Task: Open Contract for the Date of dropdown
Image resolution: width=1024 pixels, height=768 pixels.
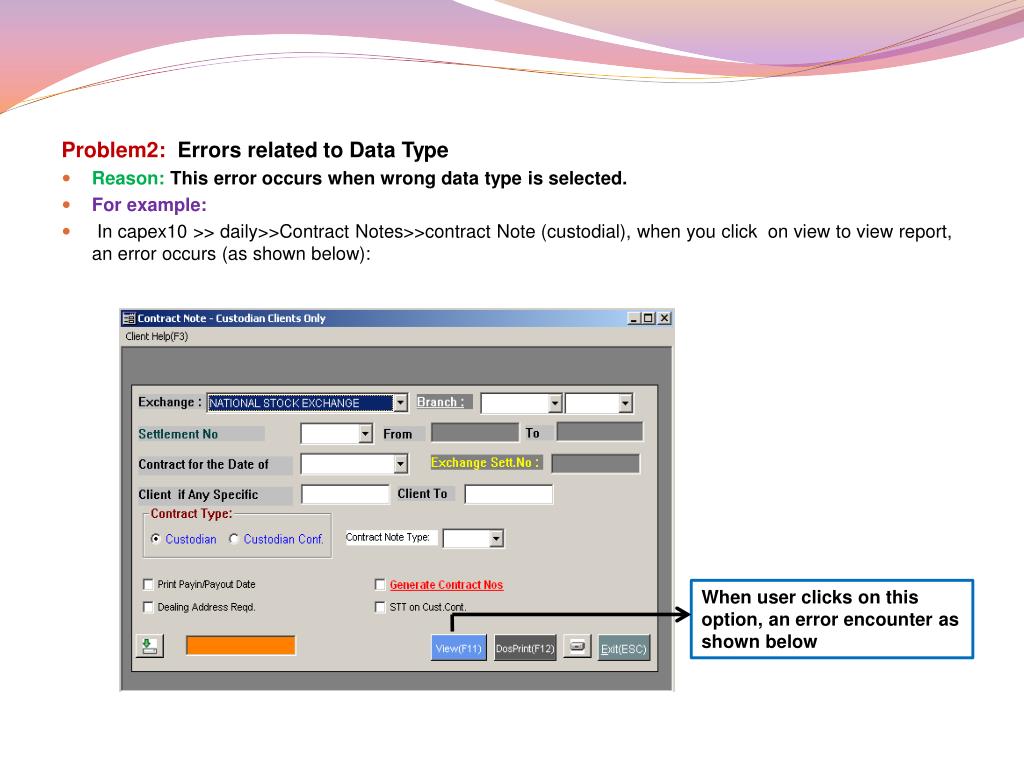Action: [400, 464]
